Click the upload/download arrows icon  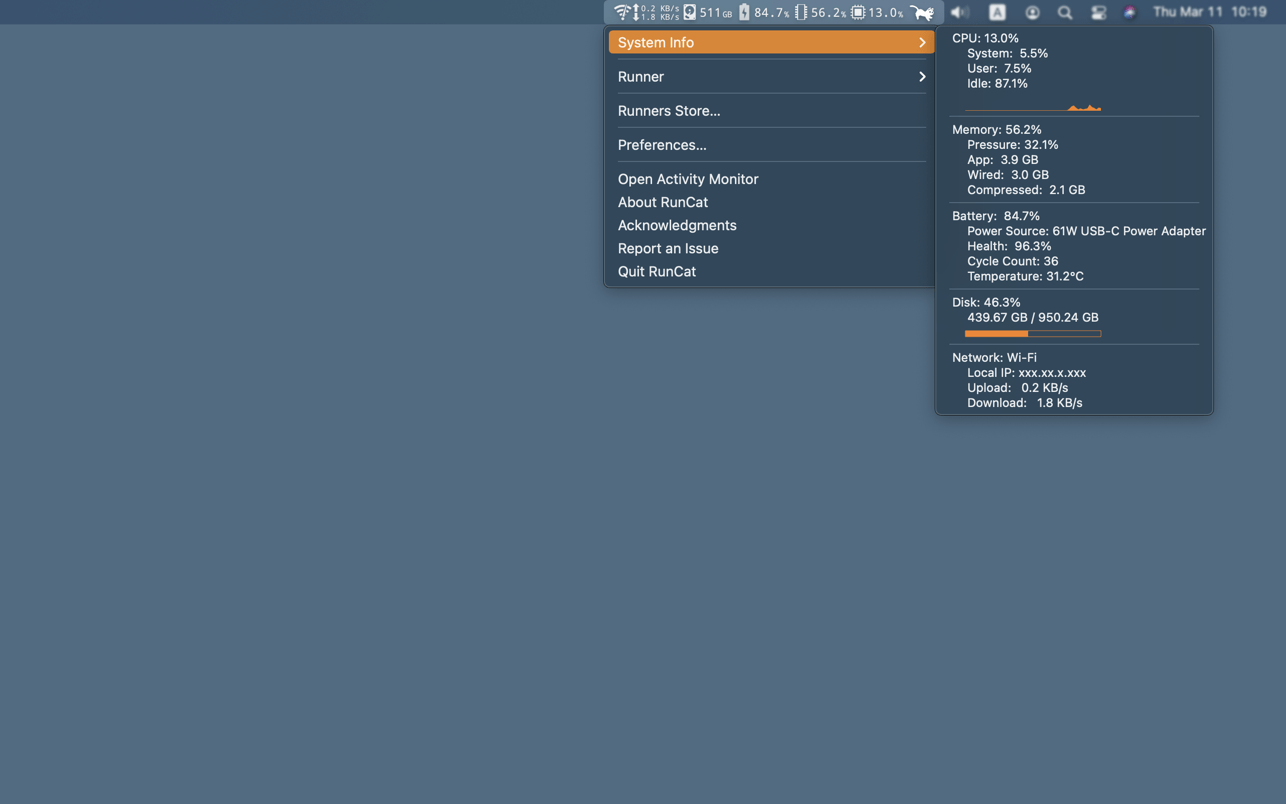(636, 12)
